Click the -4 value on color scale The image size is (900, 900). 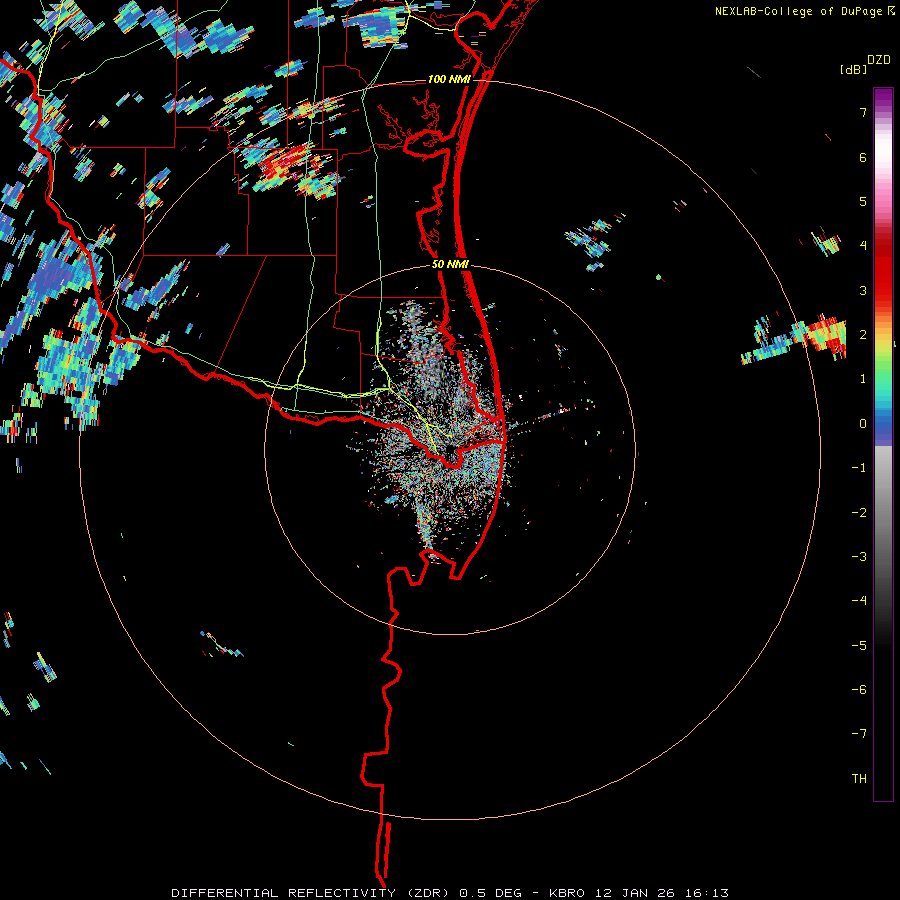point(859,601)
